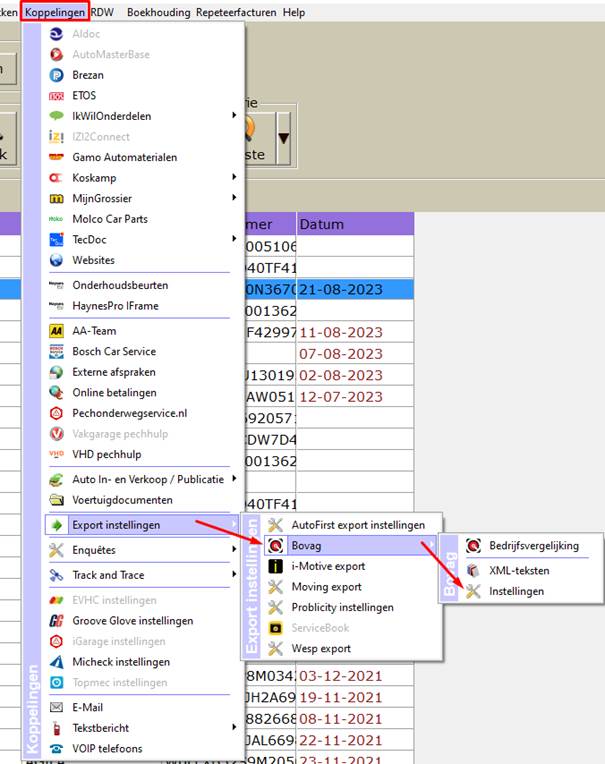This screenshot has height=764, width=605.
Task: Click the E-Mail envelope icon
Action: coord(57,707)
